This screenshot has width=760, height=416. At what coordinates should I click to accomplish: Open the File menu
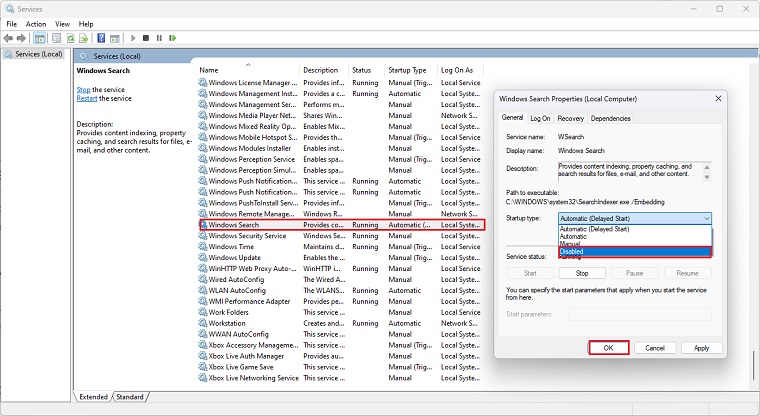(x=12, y=24)
